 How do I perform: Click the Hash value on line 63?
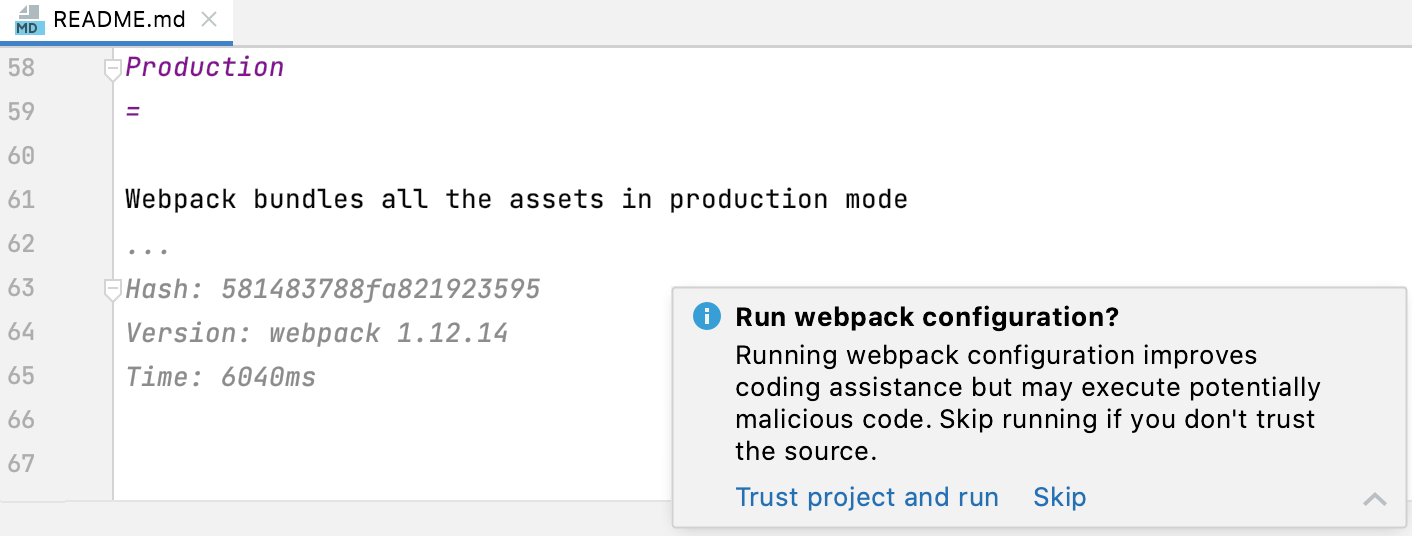[x=380, y=289]
